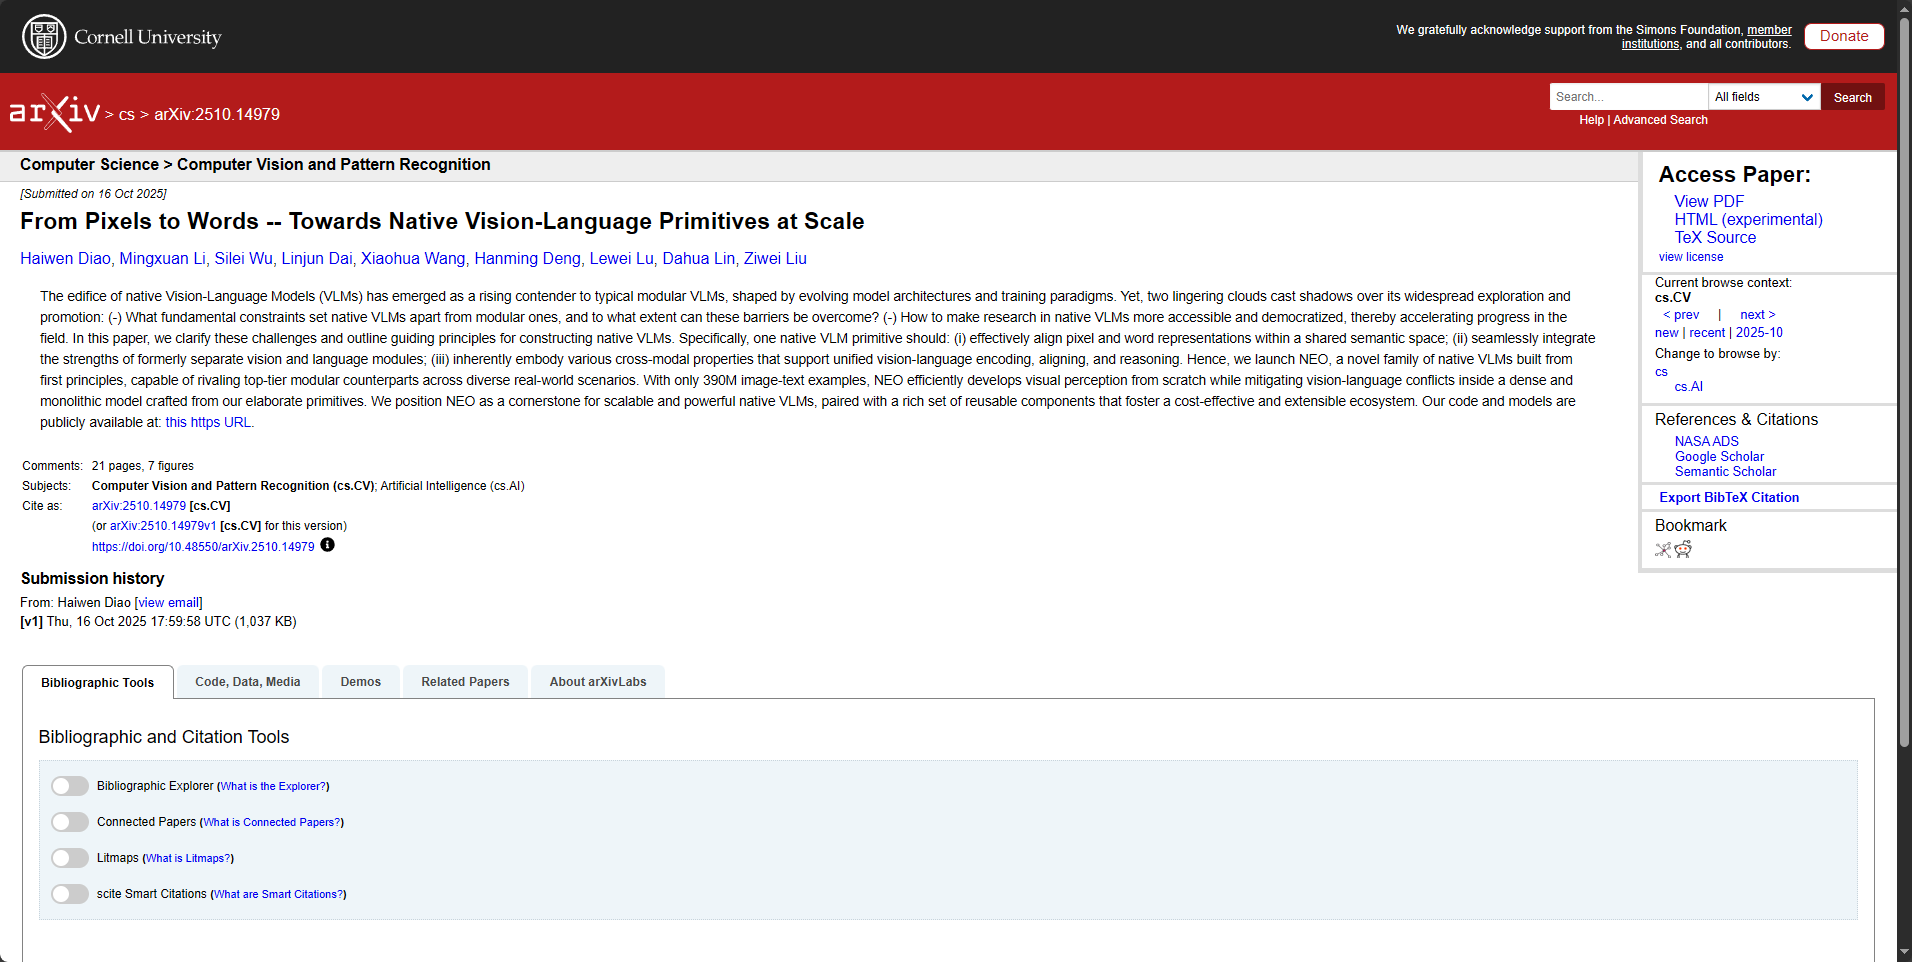Click the DOI info icon
This screenshot has width=1912, height=962.
tap(327, 545)
